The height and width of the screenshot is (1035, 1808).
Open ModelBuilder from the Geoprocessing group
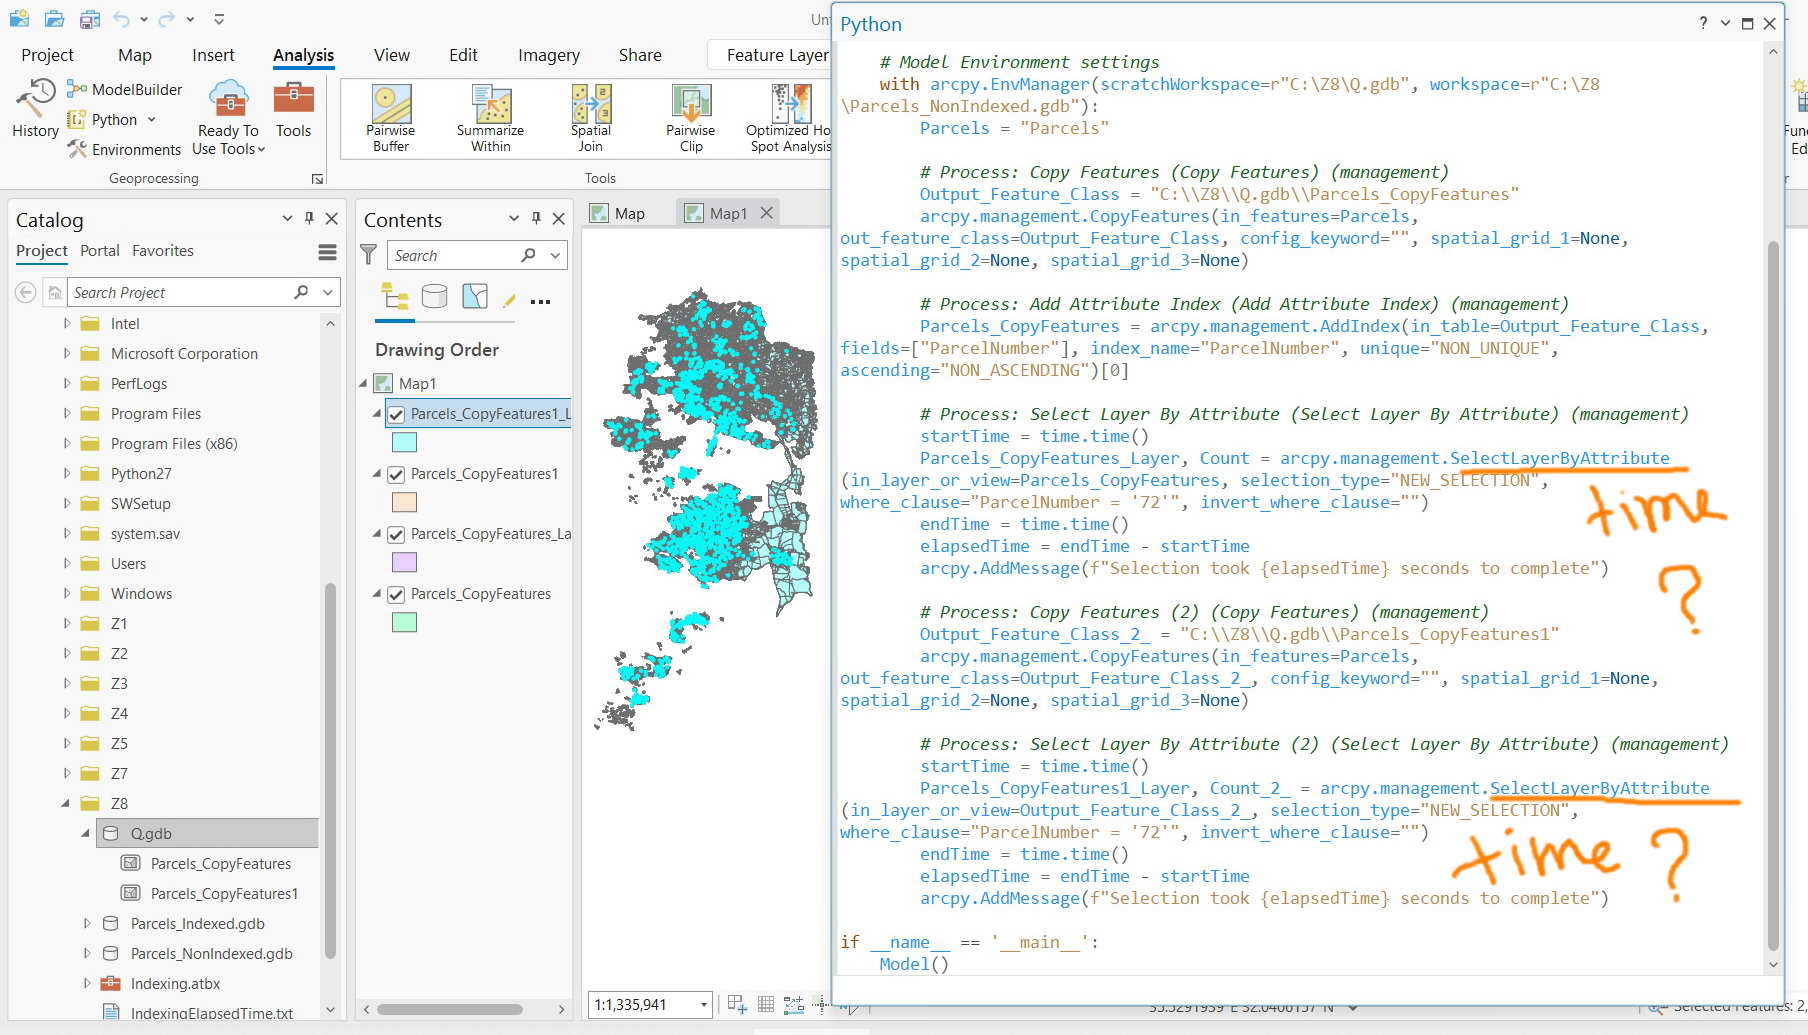pos(124,89)
